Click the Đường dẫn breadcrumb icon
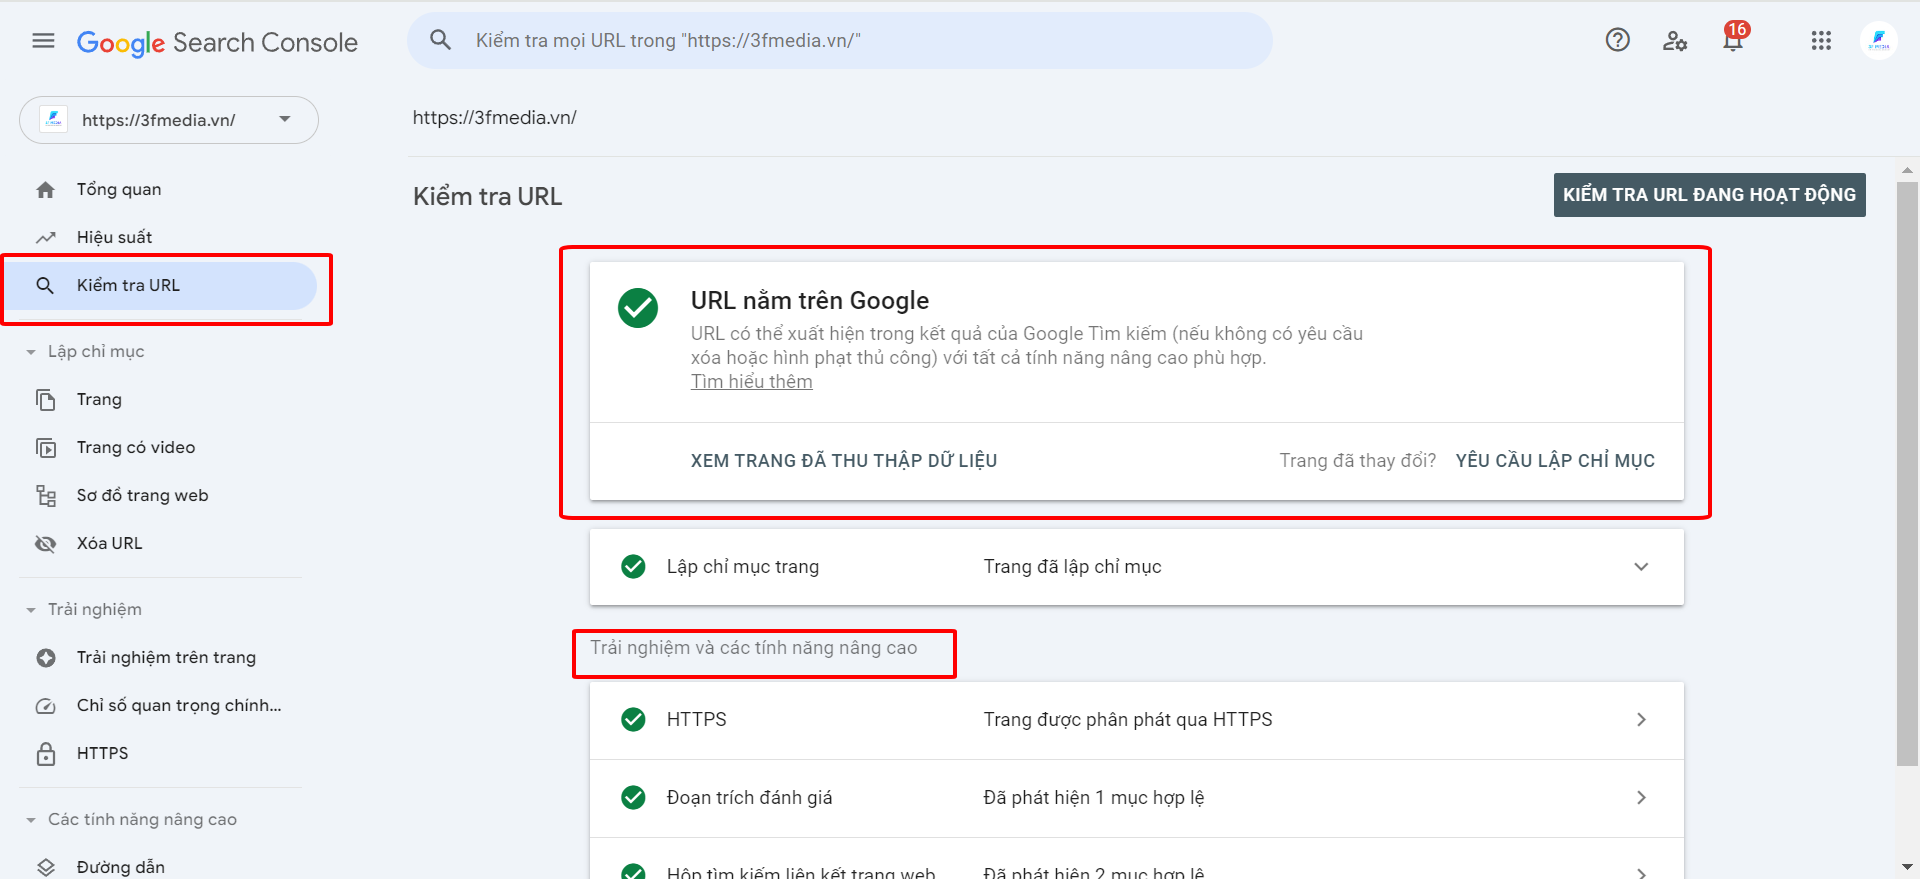 click(46, 867)
